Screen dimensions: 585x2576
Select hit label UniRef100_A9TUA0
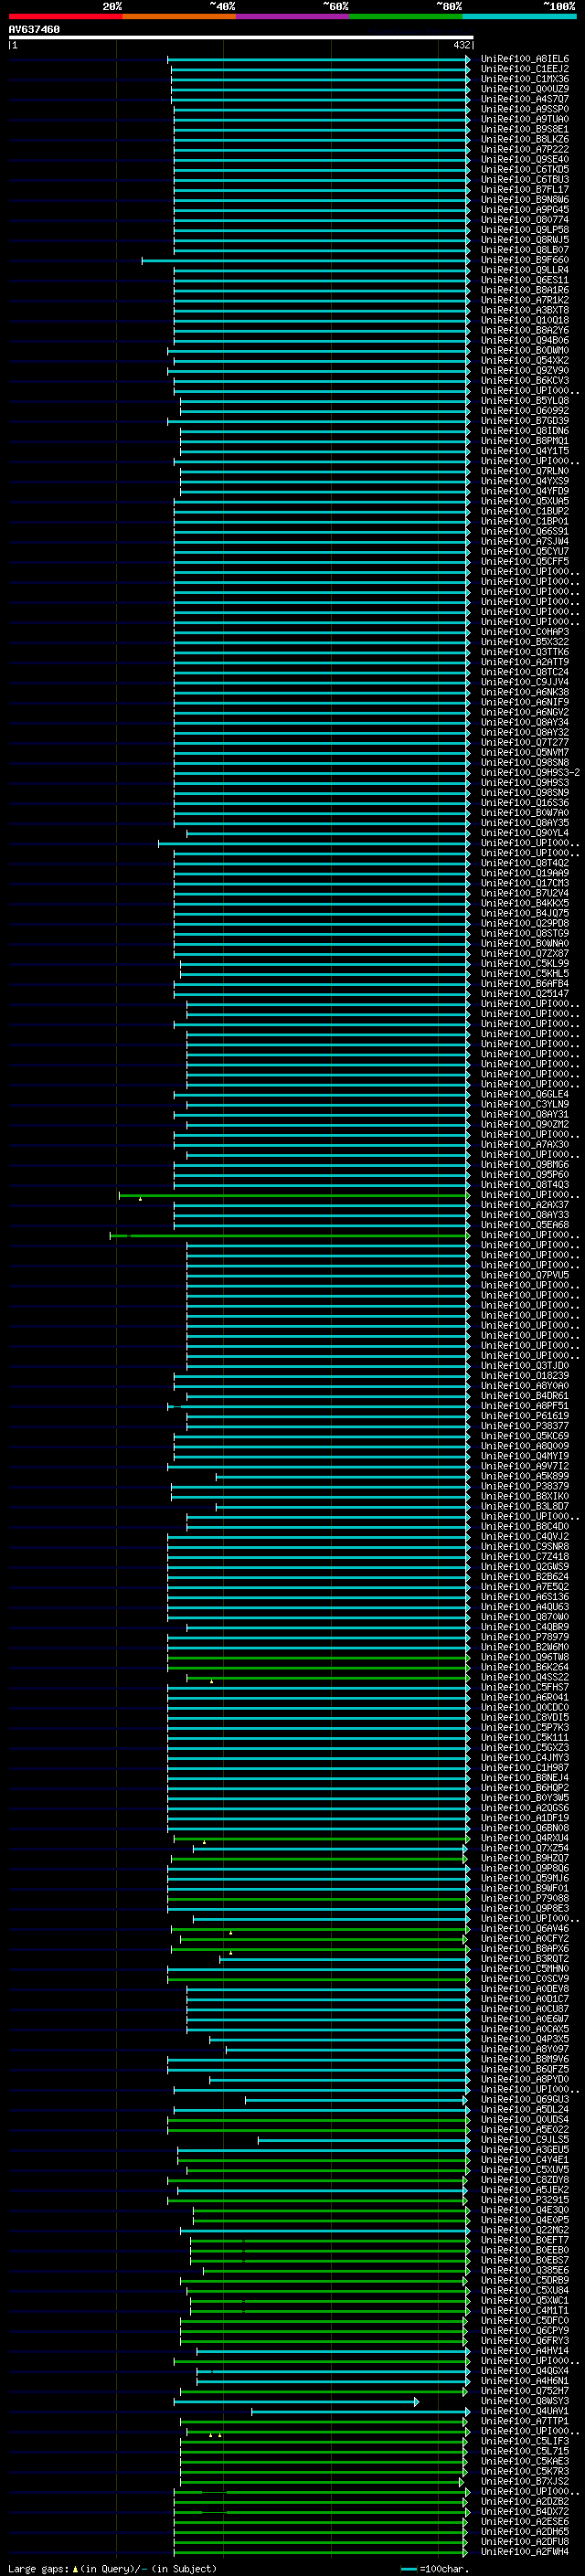click(524, 120)
